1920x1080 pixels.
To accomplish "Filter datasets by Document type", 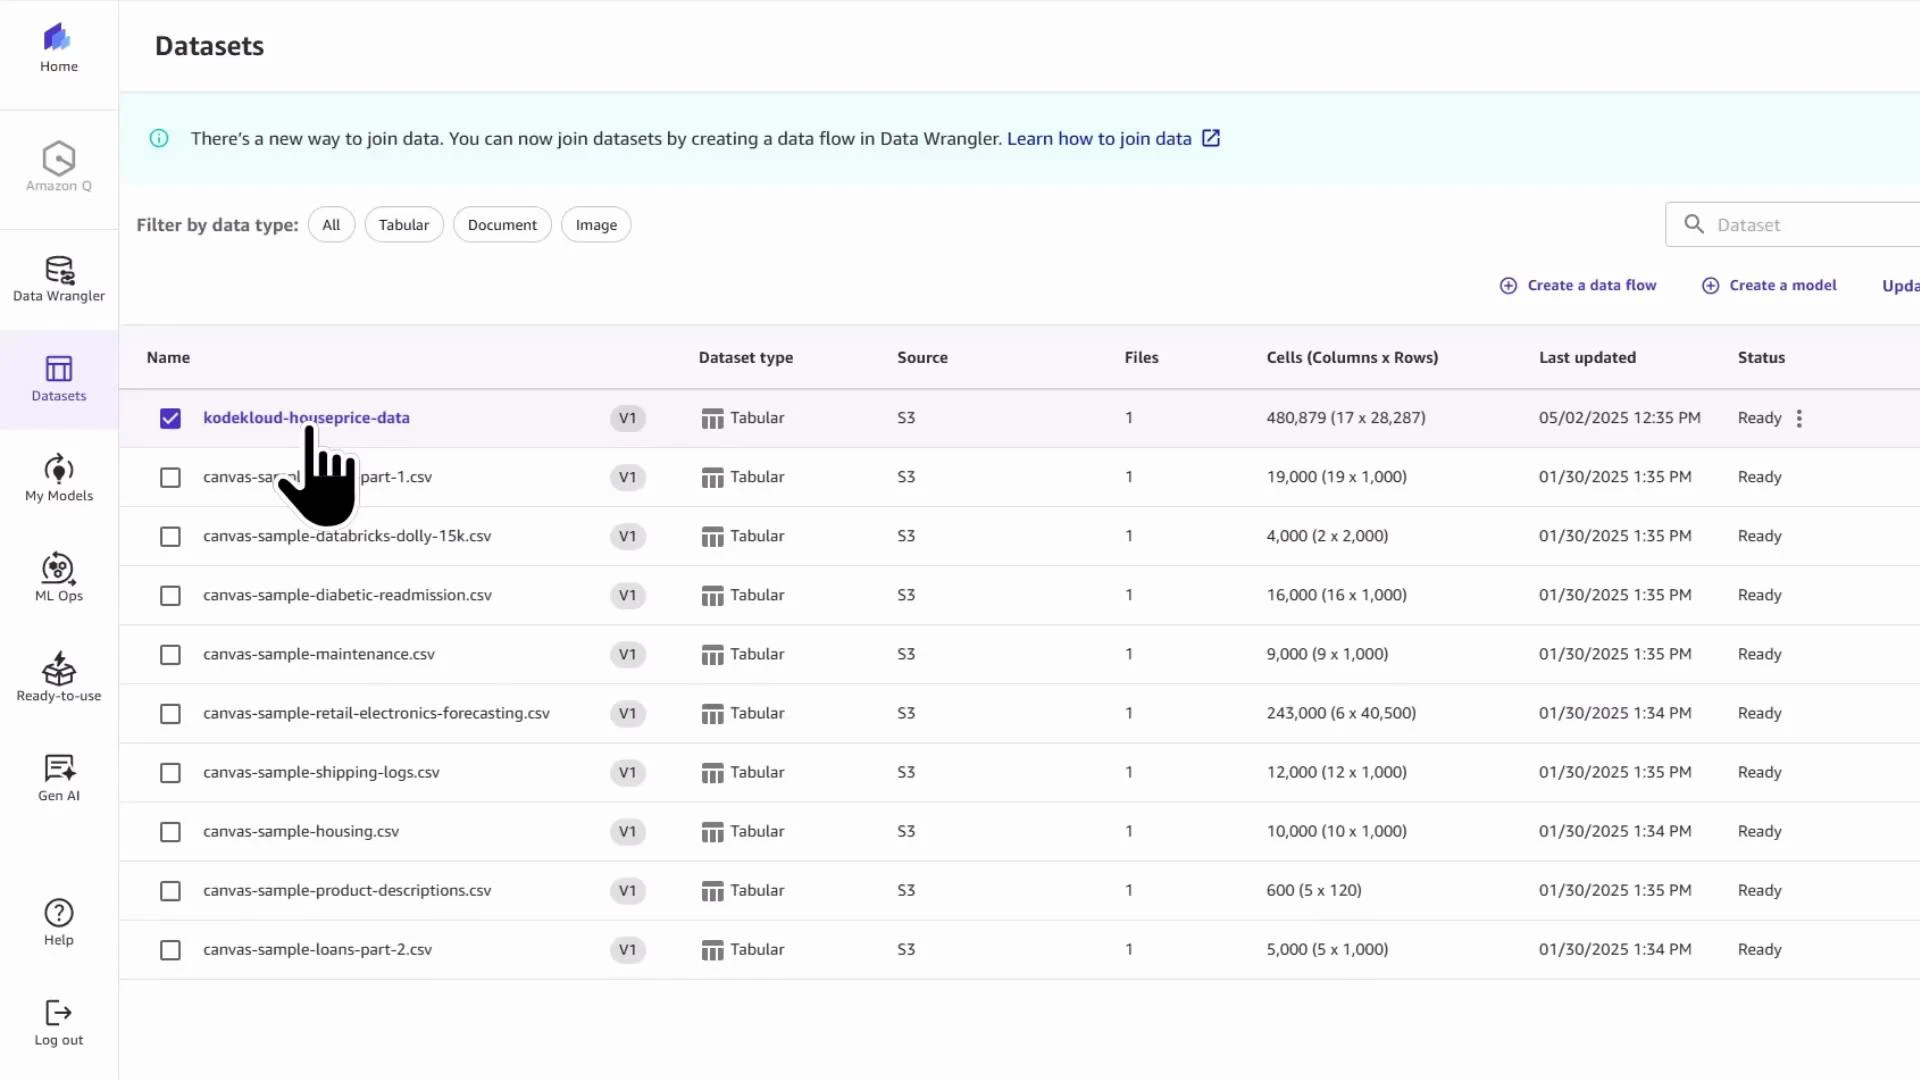I will (502, 224).
